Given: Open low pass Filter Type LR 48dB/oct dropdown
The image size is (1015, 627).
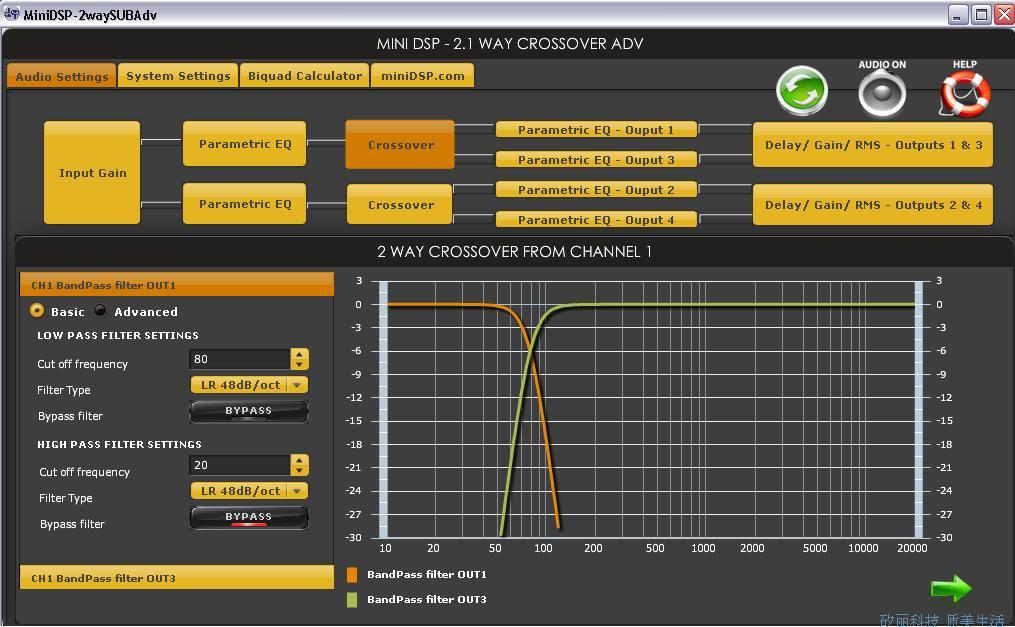Looking at the screenshot, I should [x=249, y=385].
